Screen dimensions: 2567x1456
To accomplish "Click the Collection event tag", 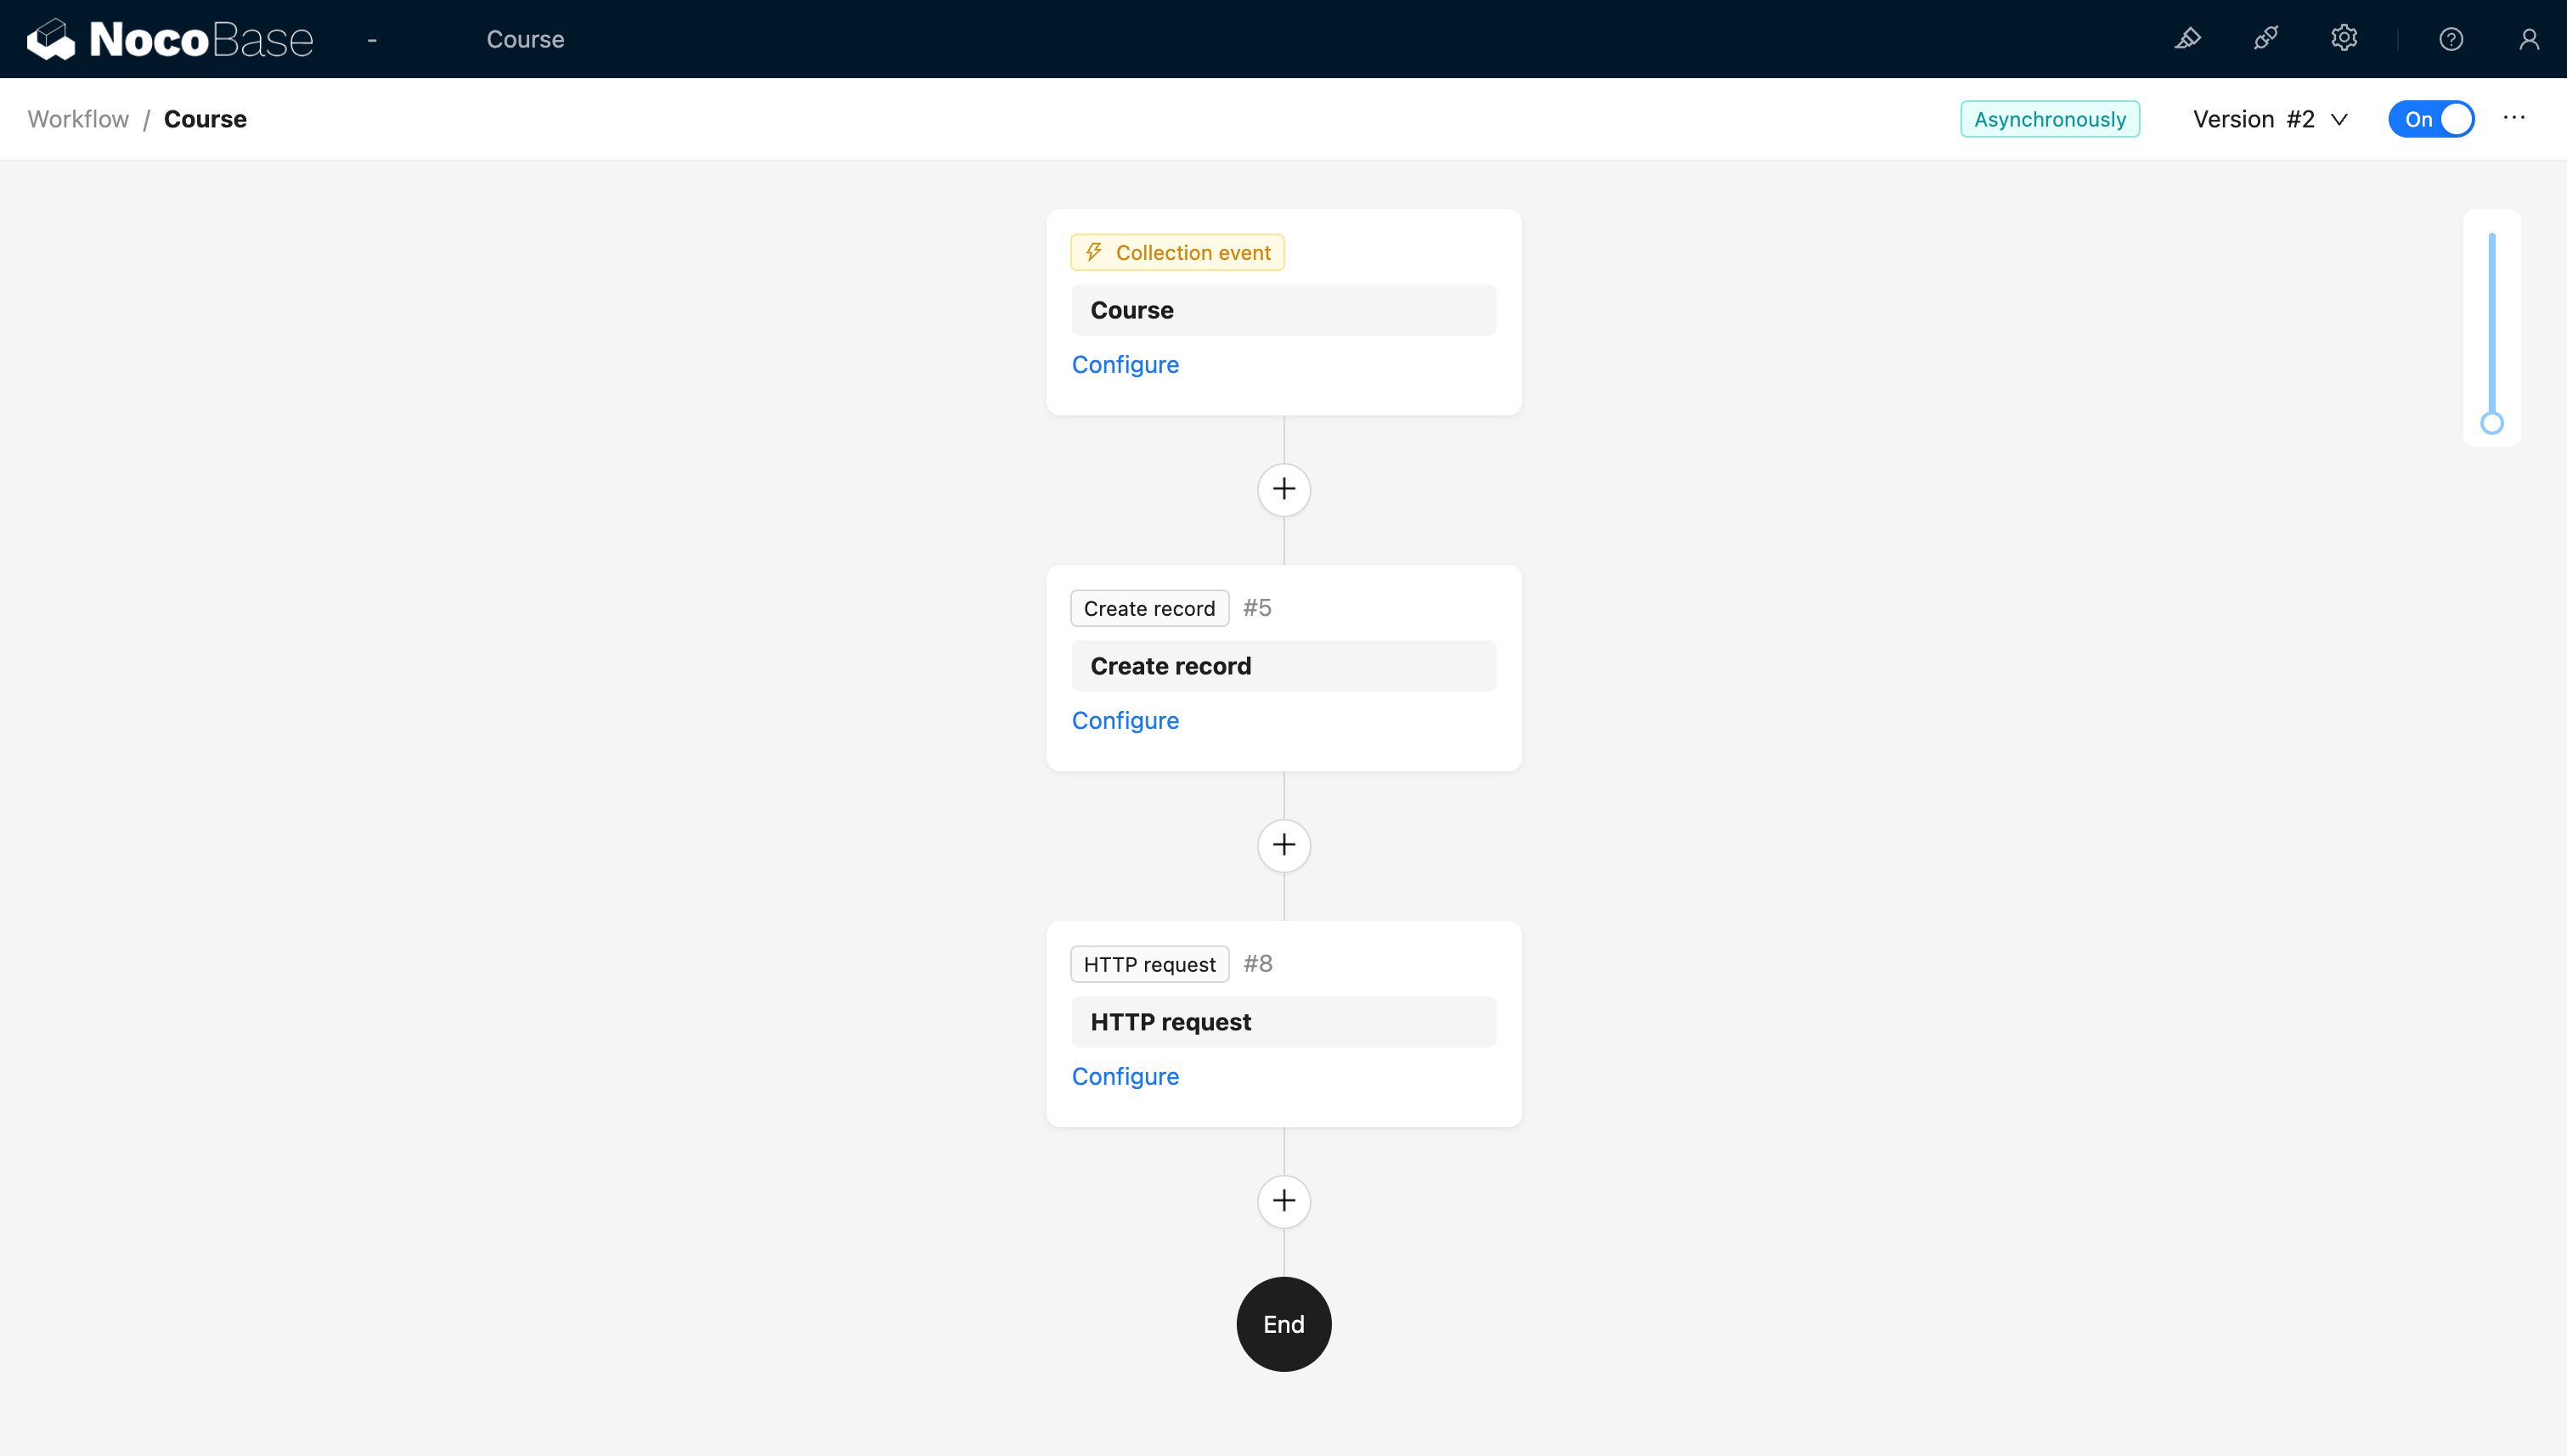I will click(1177, 252).
